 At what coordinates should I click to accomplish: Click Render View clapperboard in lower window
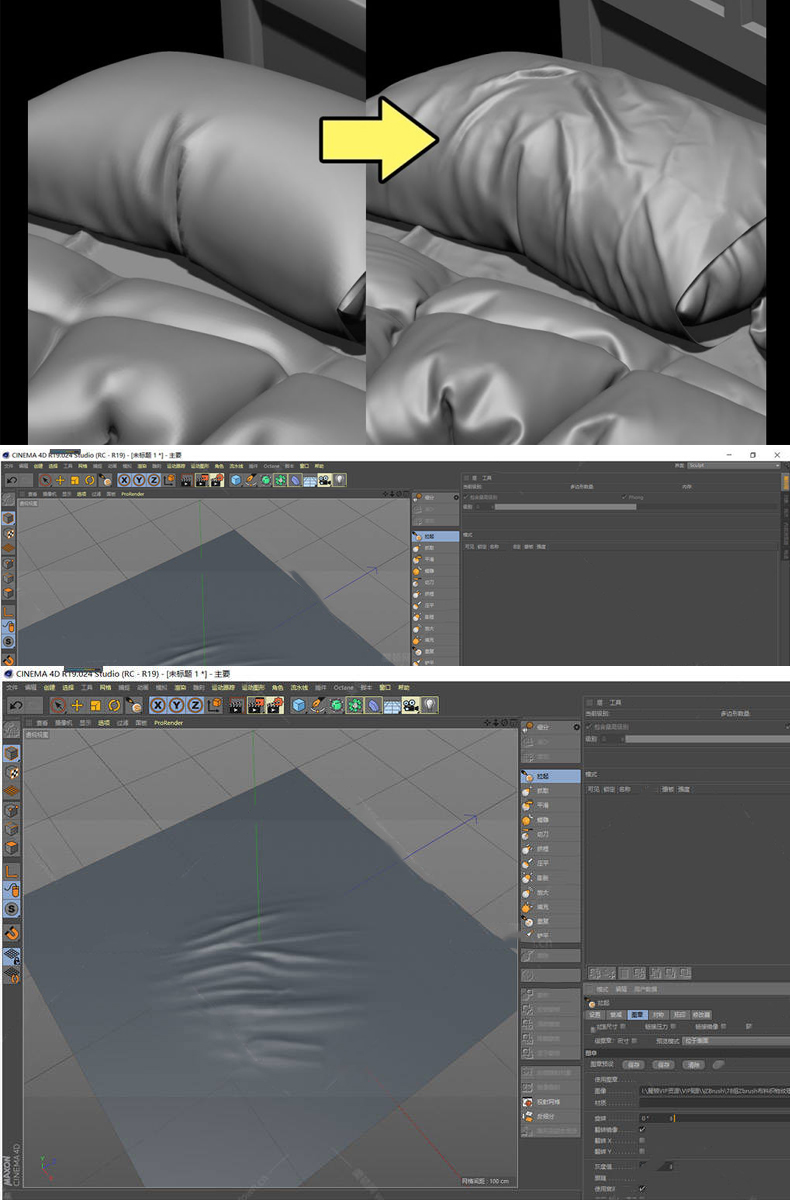[x=237, y=705]
